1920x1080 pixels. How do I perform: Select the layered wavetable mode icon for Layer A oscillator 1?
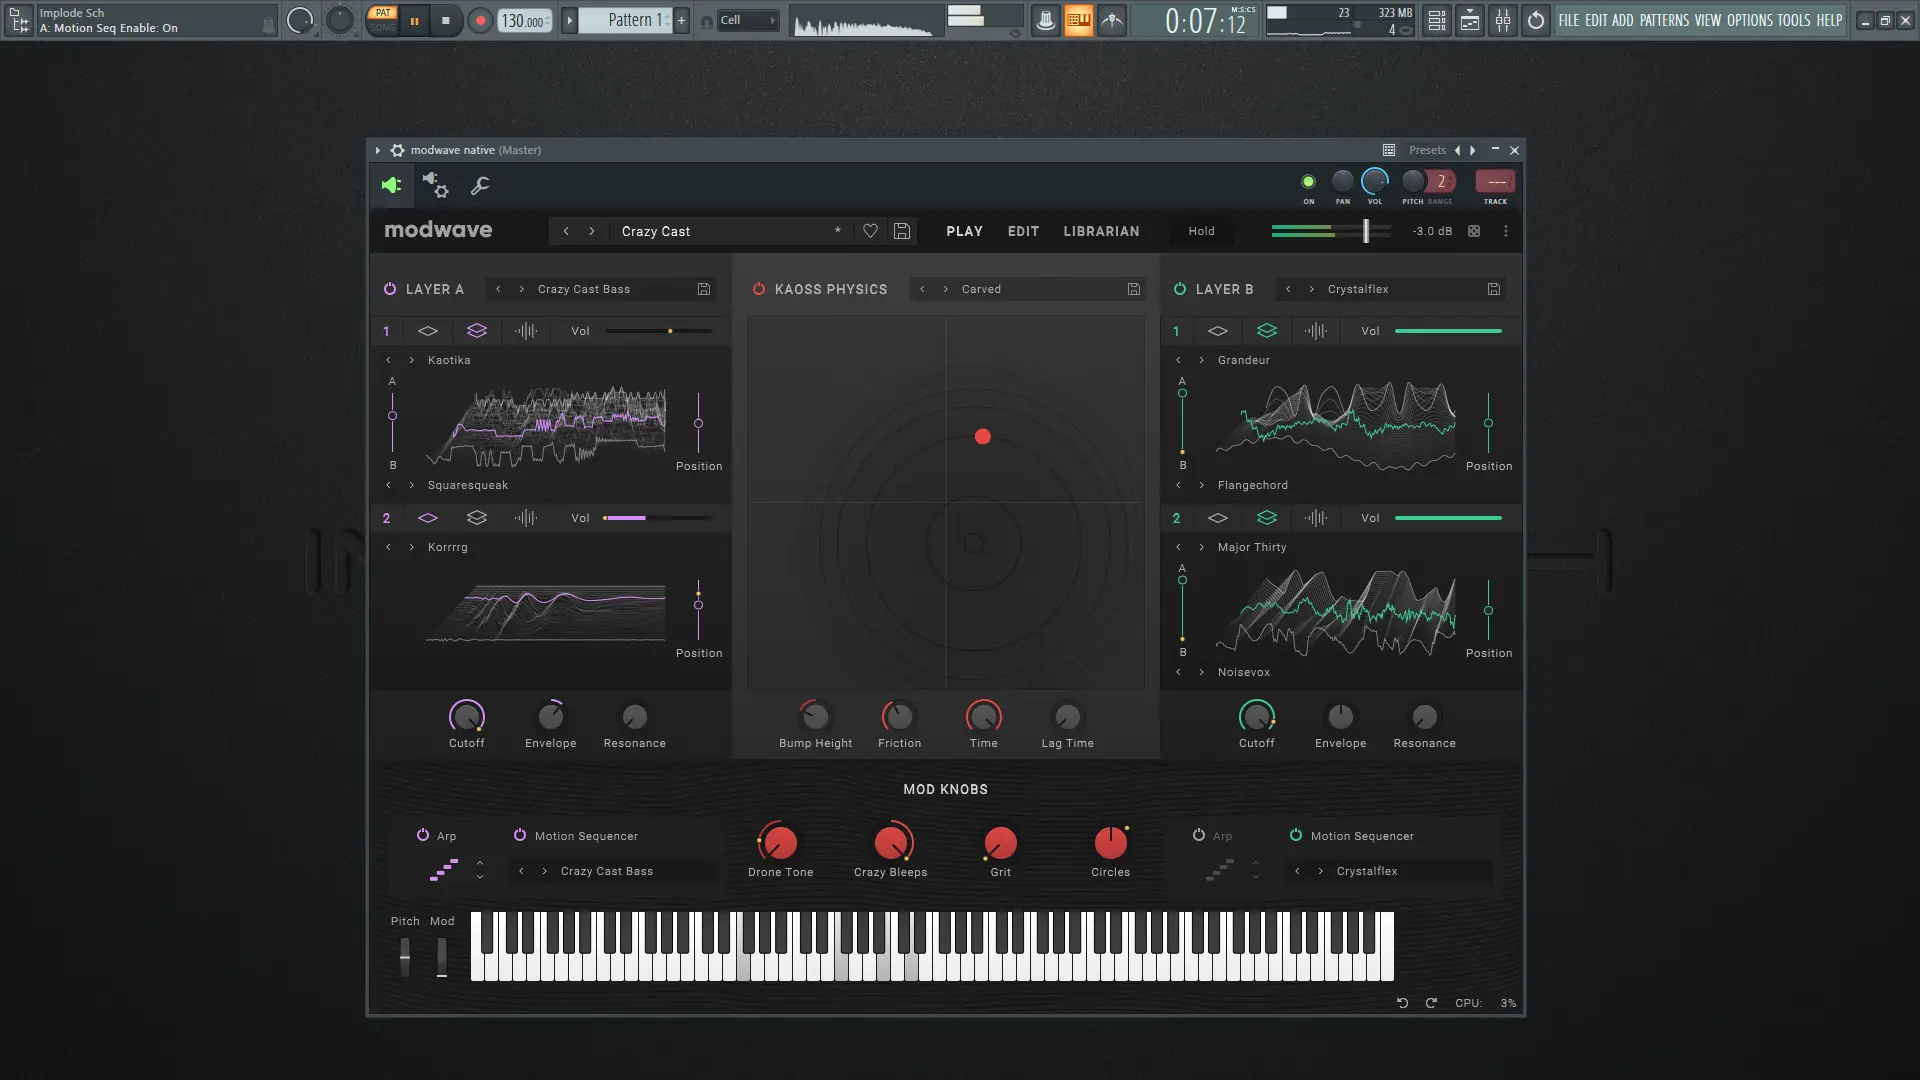(x=477, y=331)
